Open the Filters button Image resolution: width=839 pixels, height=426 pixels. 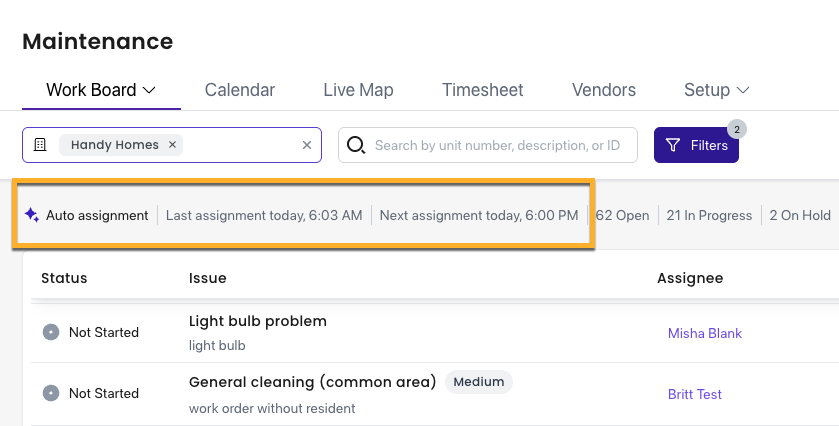tap(696, 145)
